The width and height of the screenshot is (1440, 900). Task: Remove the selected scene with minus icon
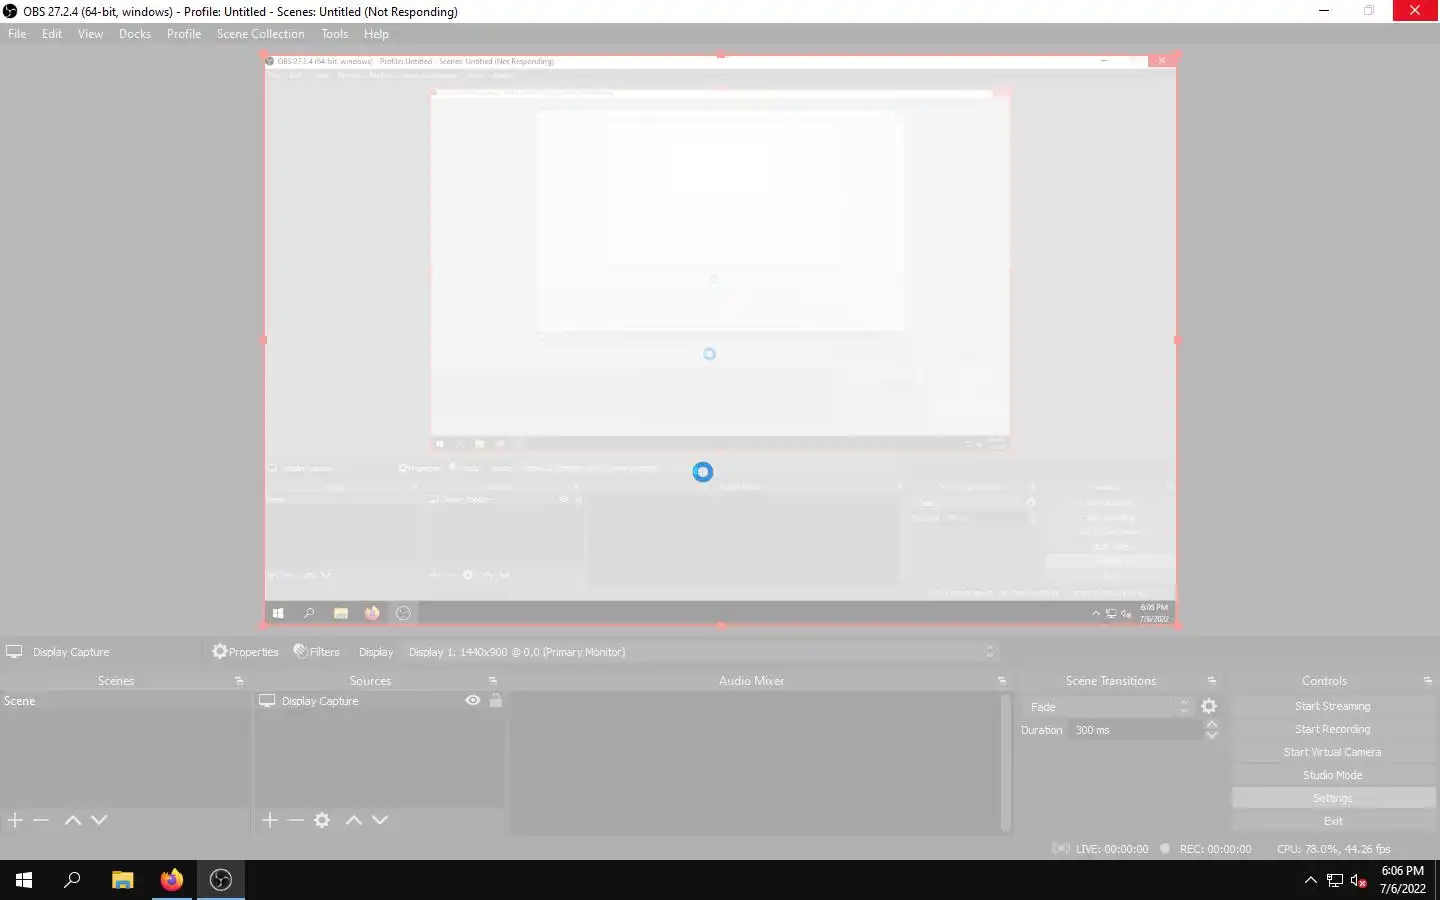click(x=41, y=820)
